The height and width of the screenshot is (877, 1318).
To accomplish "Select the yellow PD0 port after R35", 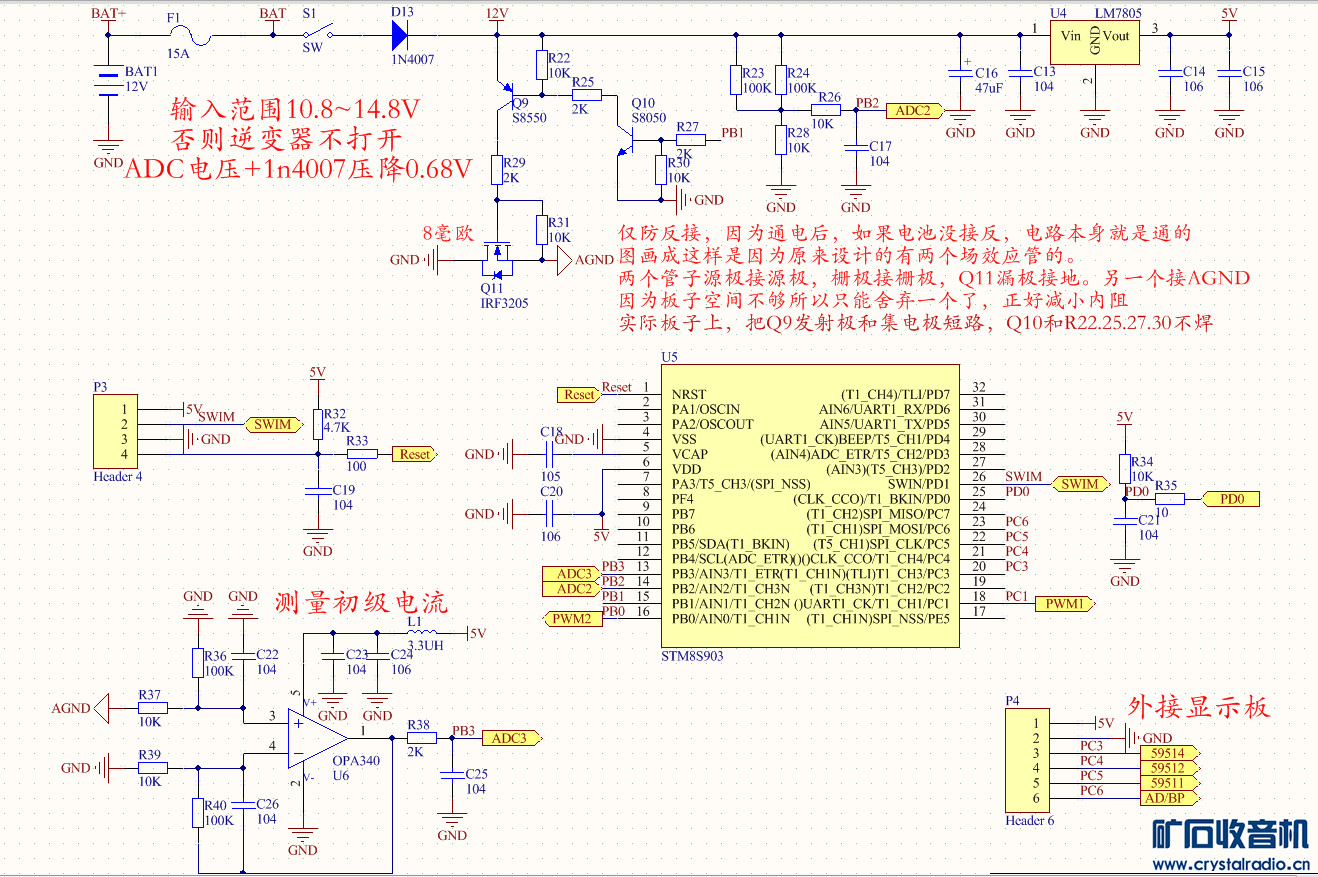I will (x=1231, y=498).
